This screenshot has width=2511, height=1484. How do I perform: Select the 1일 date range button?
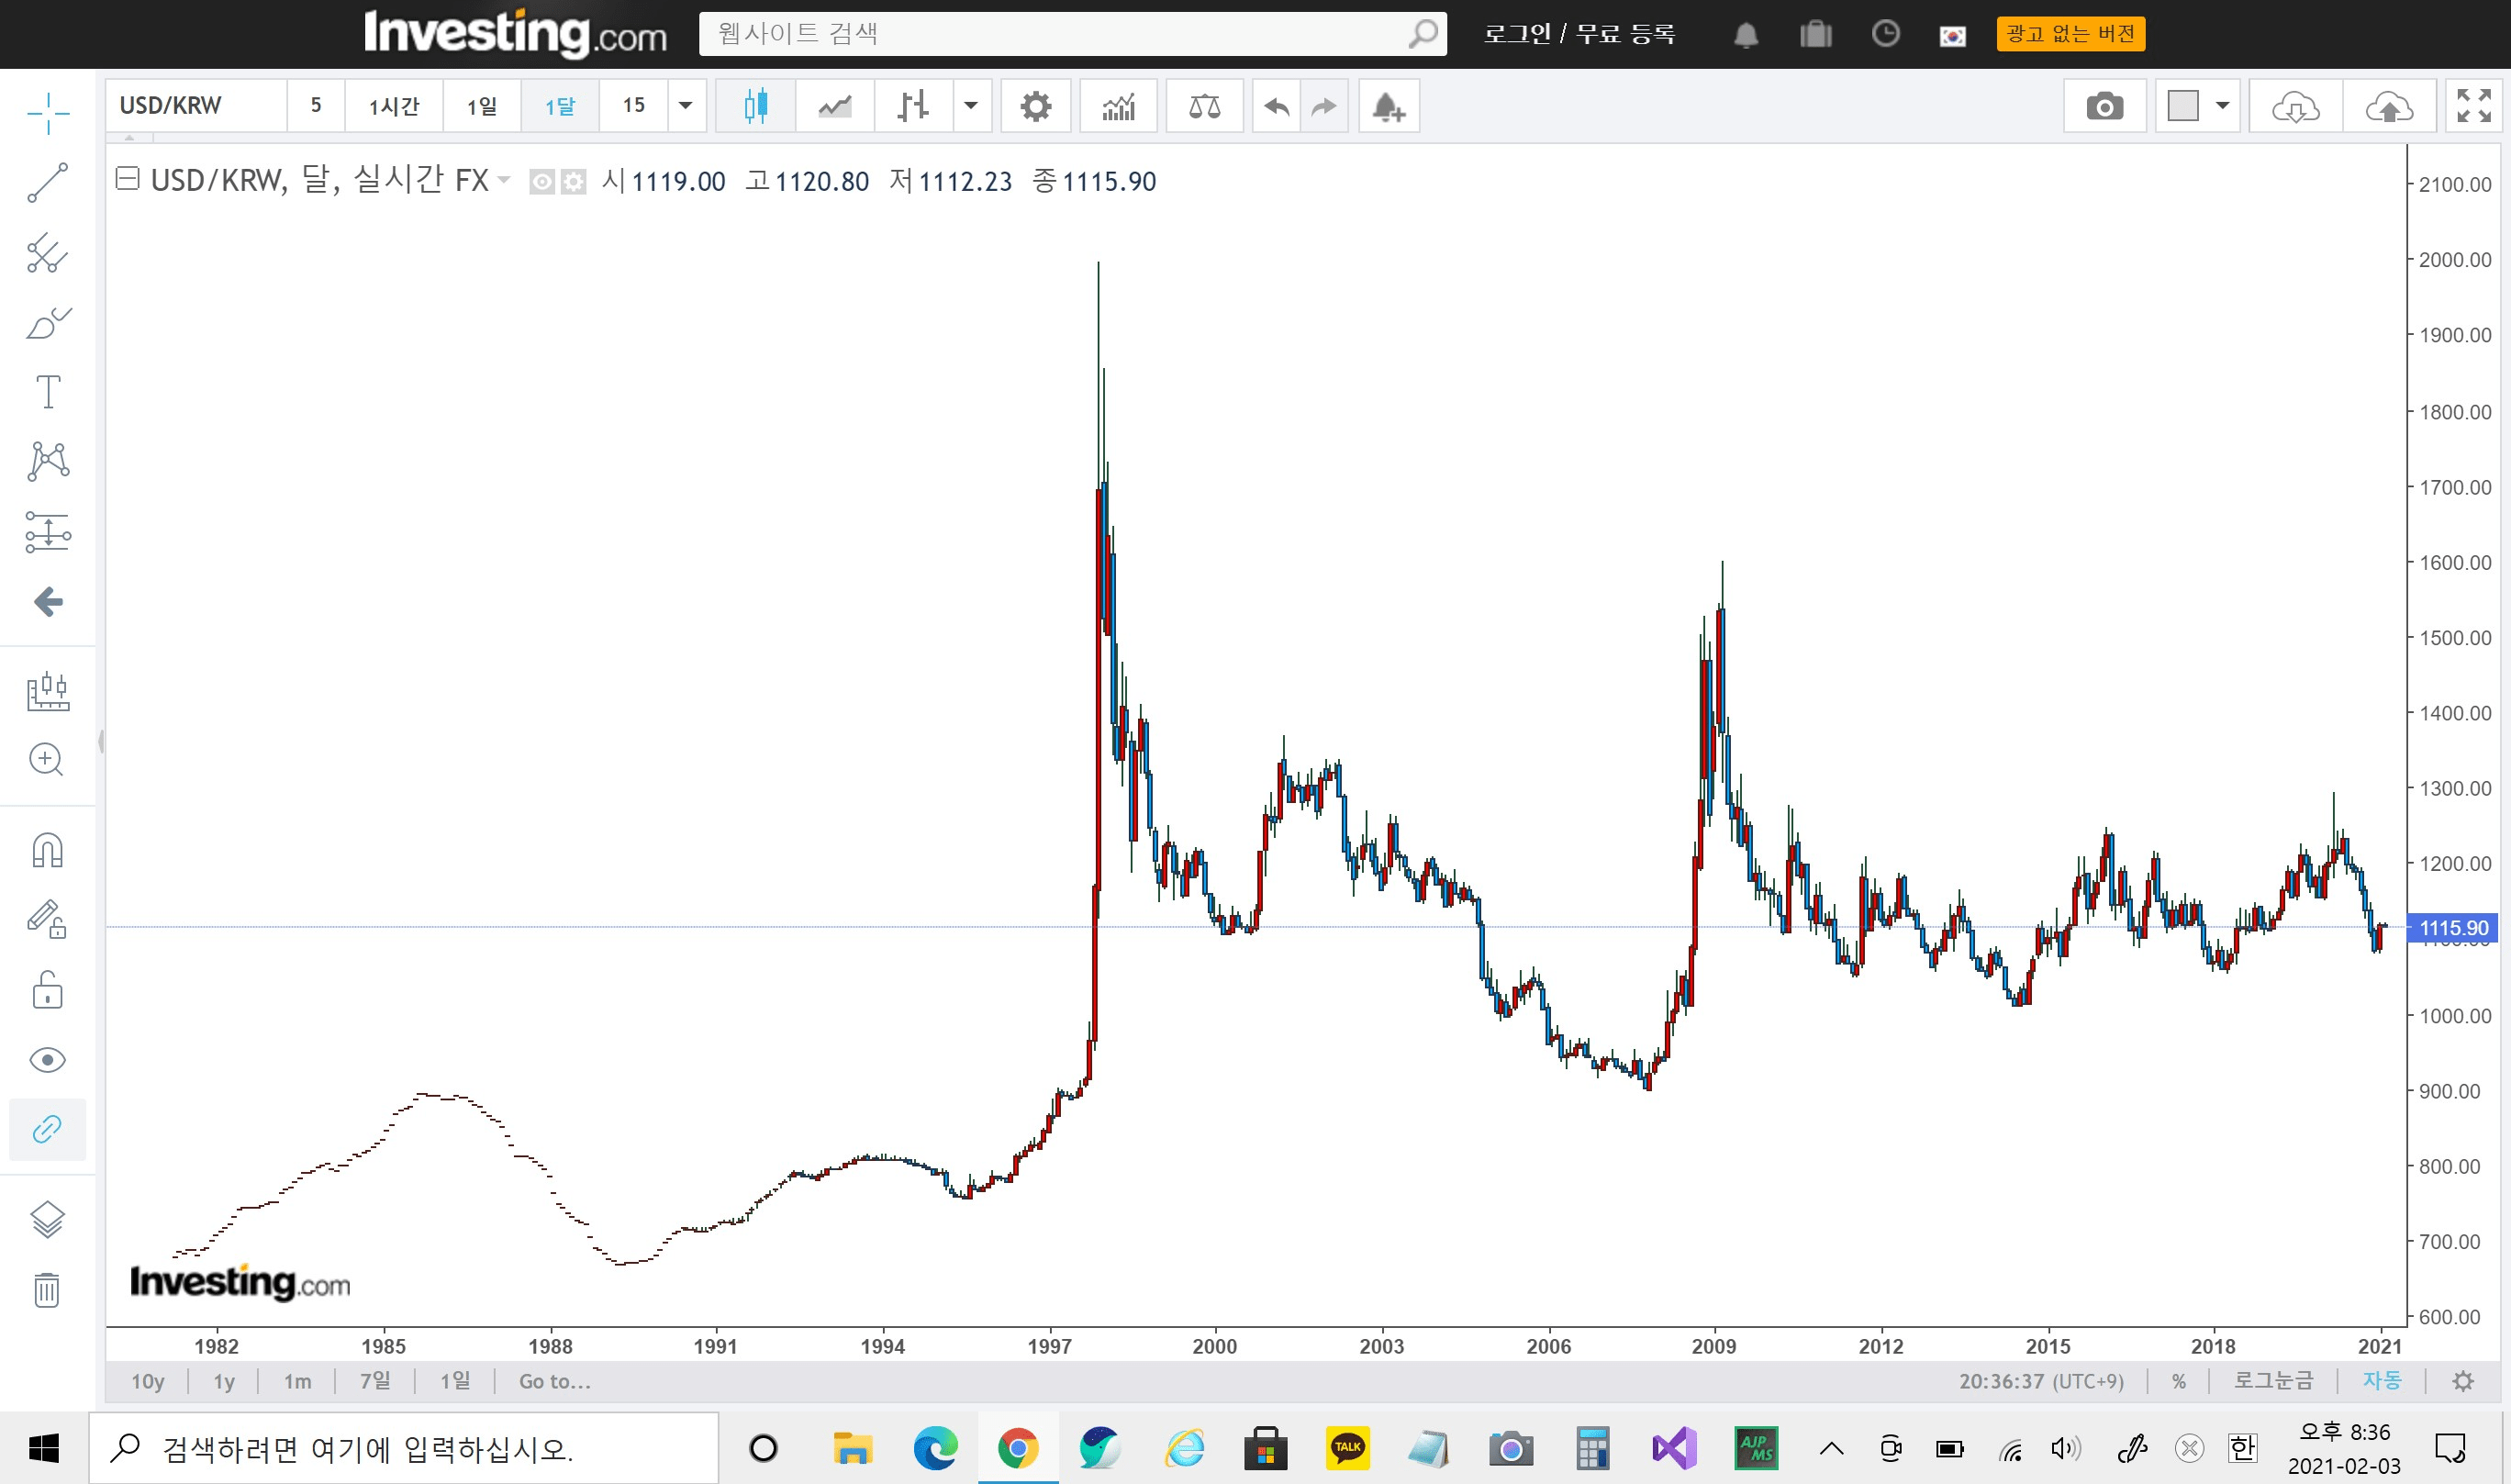(x=455, y=1381)
